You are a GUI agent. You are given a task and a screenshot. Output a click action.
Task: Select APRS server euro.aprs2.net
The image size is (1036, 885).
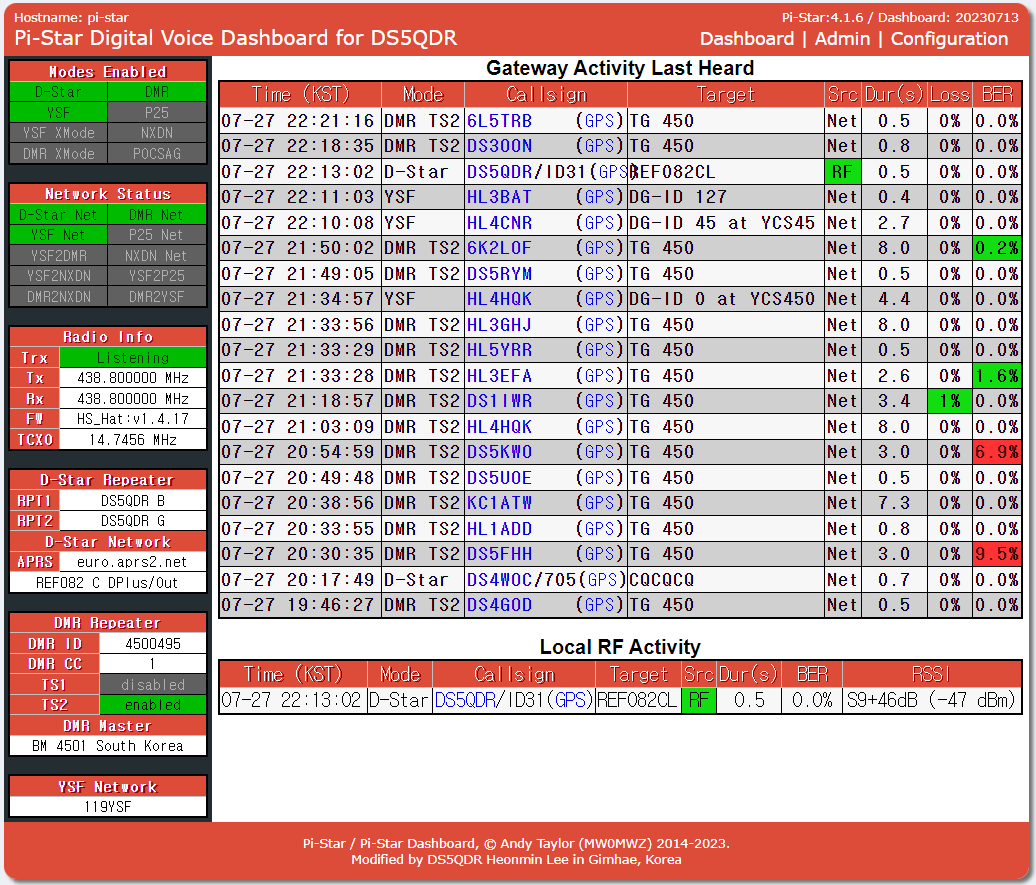133,562
